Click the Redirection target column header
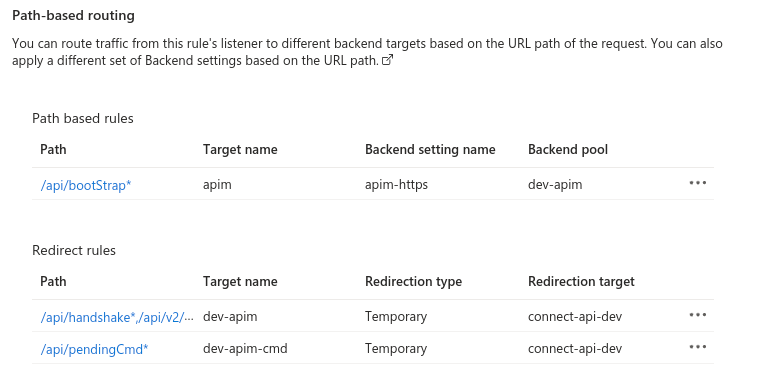766x377 pixels. [581, 281]
